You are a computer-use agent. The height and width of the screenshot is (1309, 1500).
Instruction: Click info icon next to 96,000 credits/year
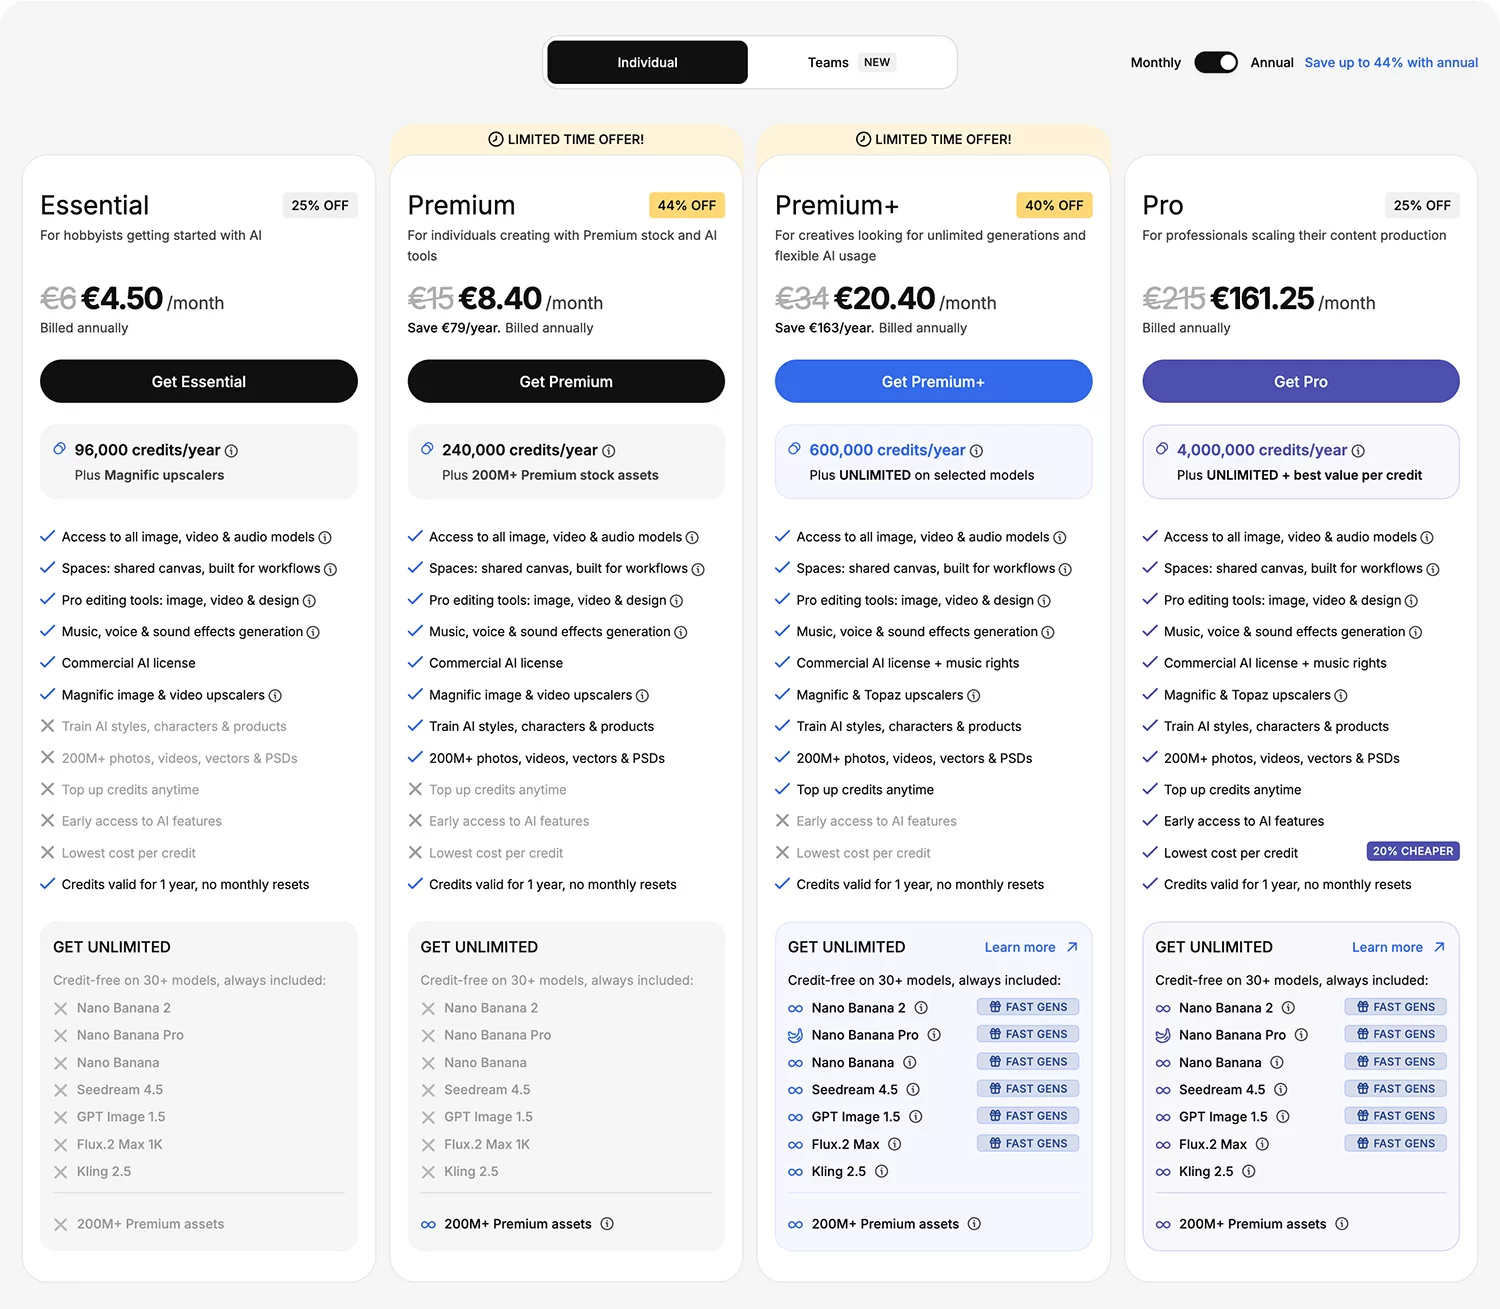pyautogui.click(x=231, y=451)
